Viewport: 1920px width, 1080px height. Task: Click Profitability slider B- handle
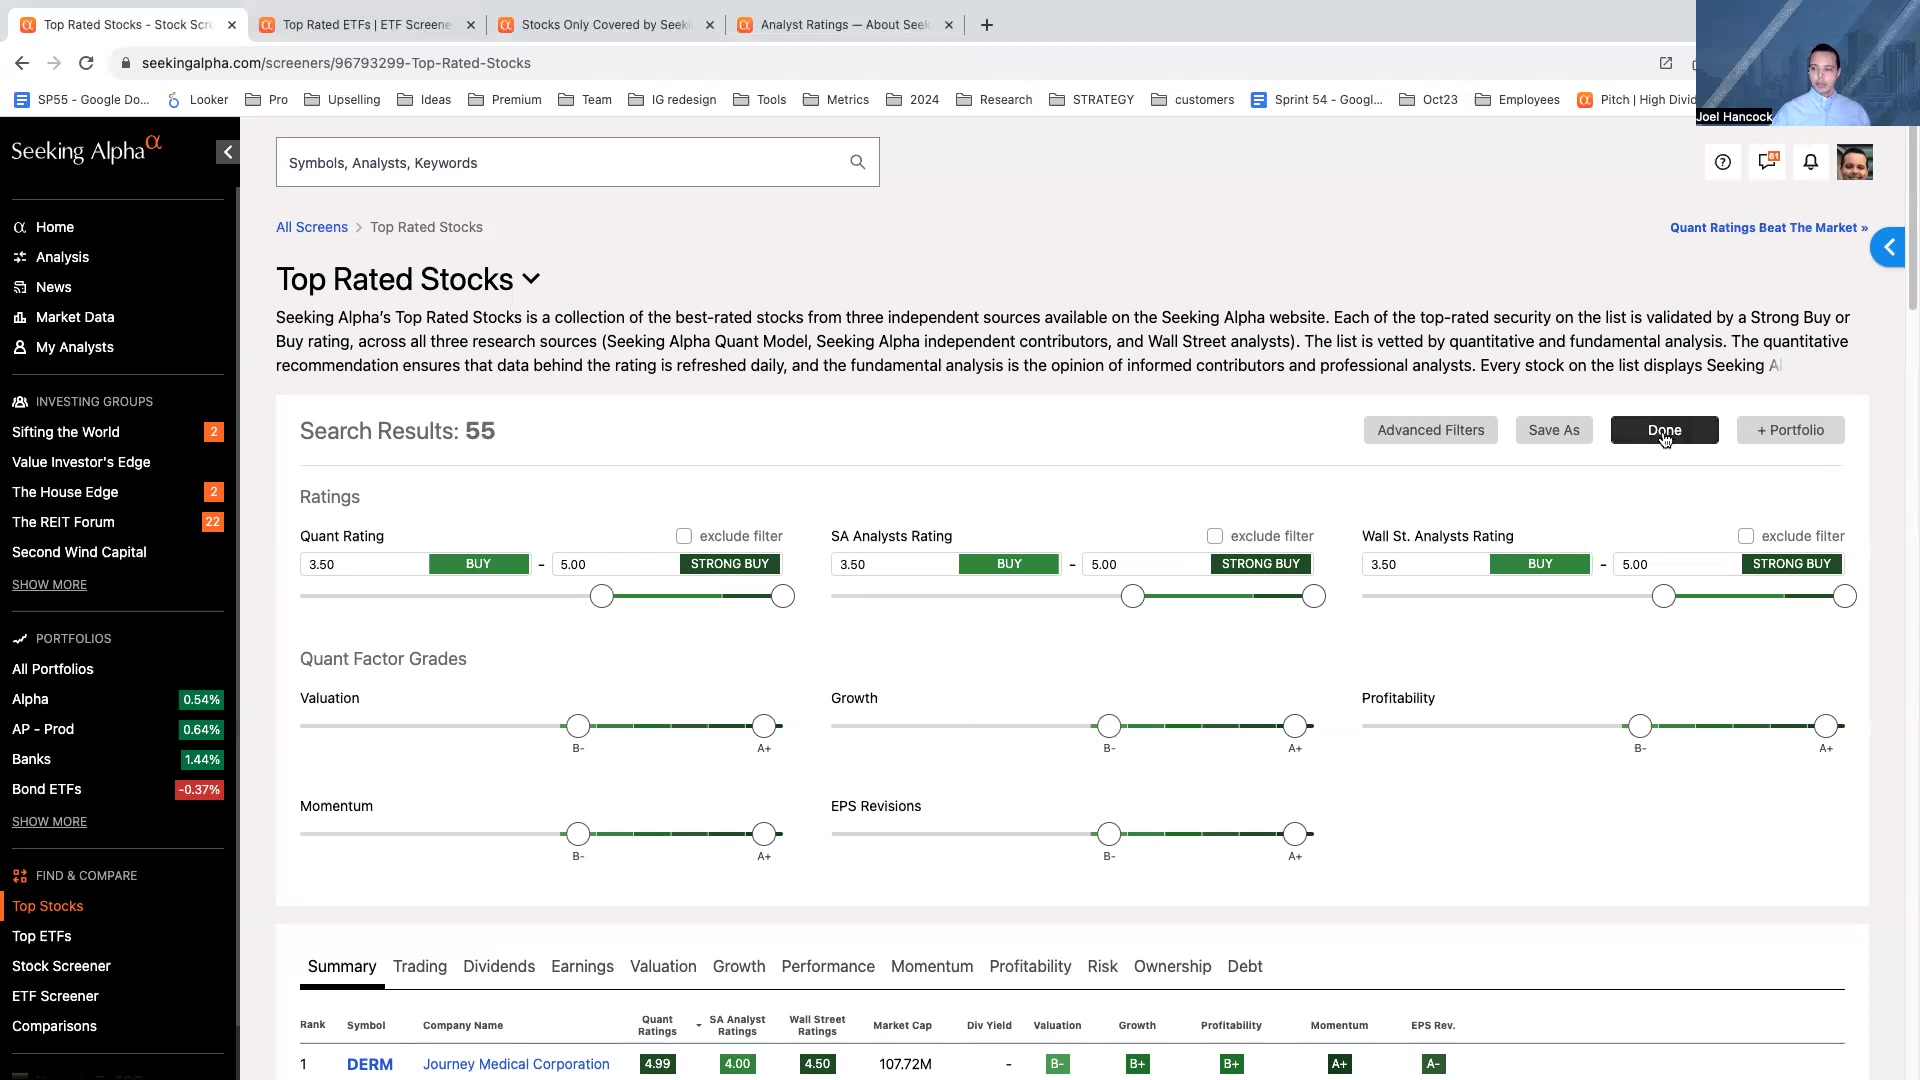pyautogui.click(x=1640, y=726)
